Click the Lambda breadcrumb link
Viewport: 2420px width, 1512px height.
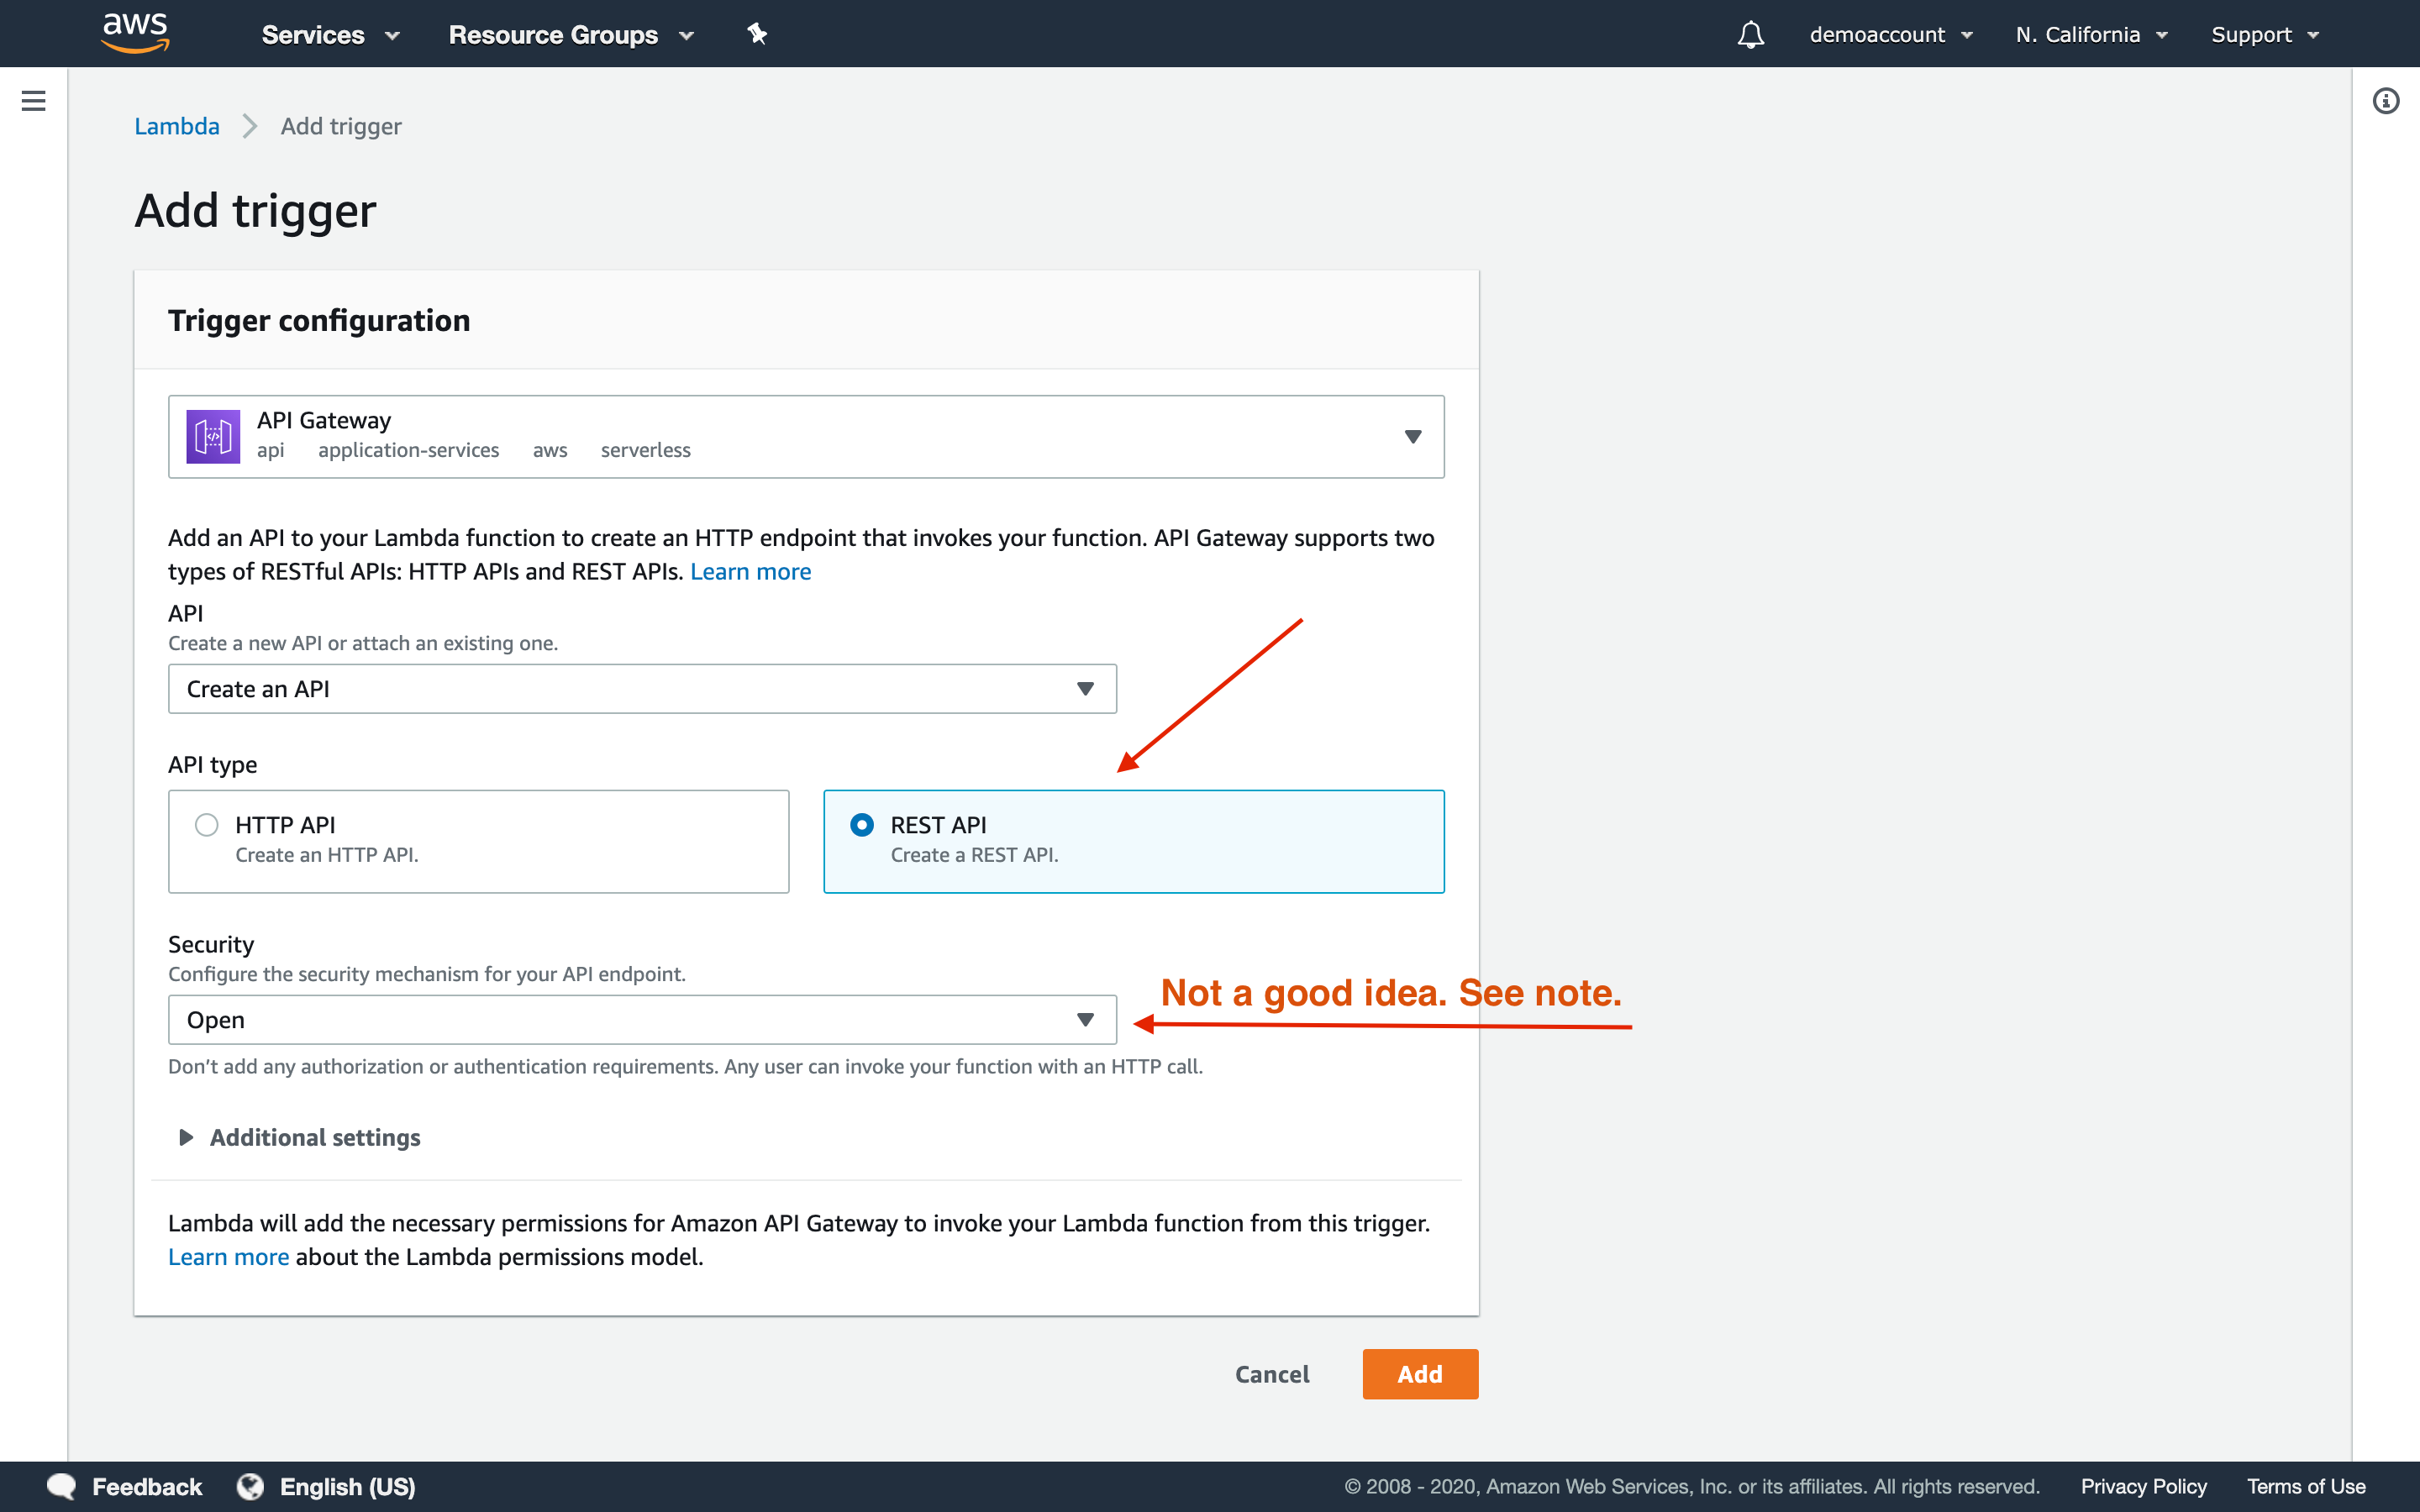click(177, 126)
